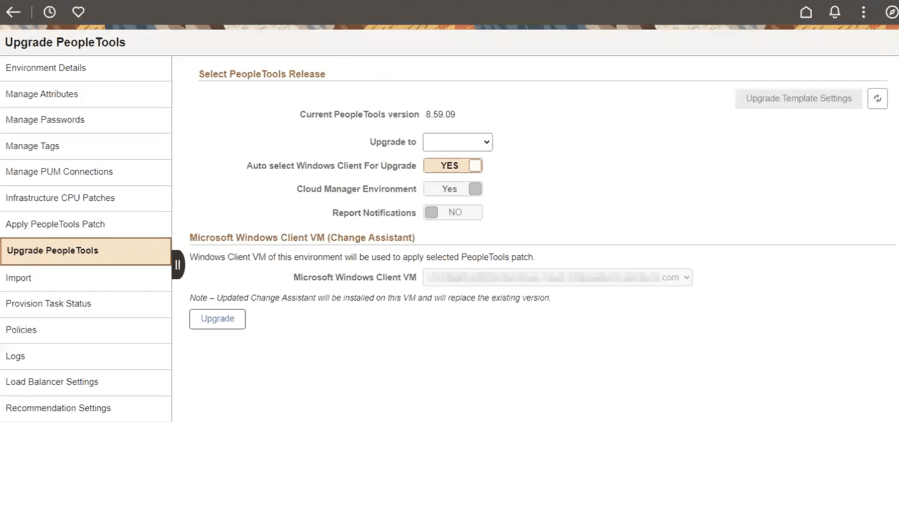
Task: Click the Upgrade Template Settings button
Action: pos(799,99)
